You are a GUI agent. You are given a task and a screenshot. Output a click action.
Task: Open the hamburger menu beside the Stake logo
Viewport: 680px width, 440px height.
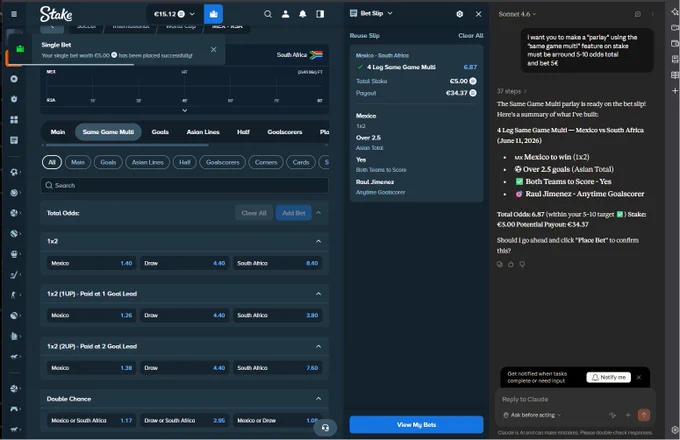[x=14, y=14]
